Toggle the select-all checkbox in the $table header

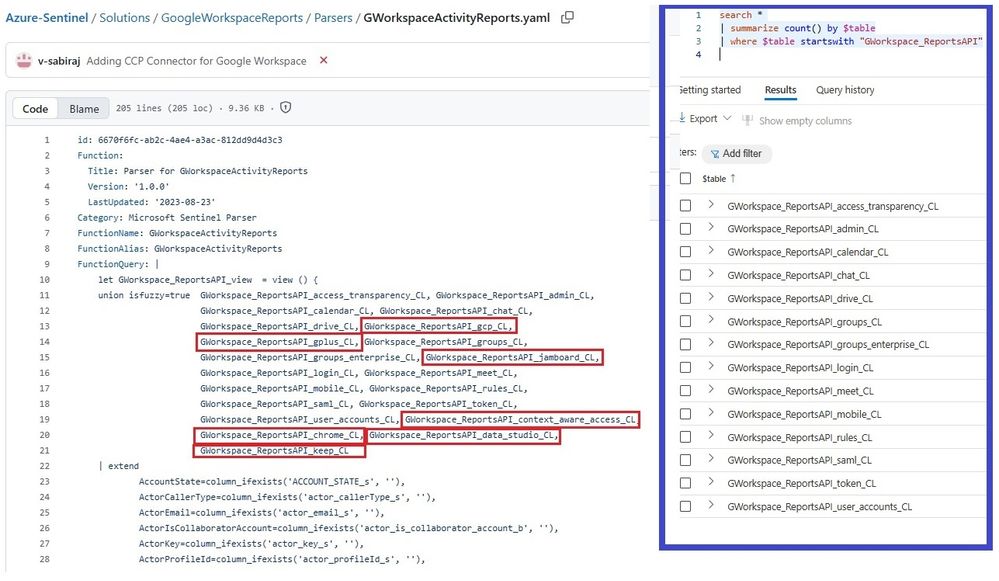tap(686, 178)
